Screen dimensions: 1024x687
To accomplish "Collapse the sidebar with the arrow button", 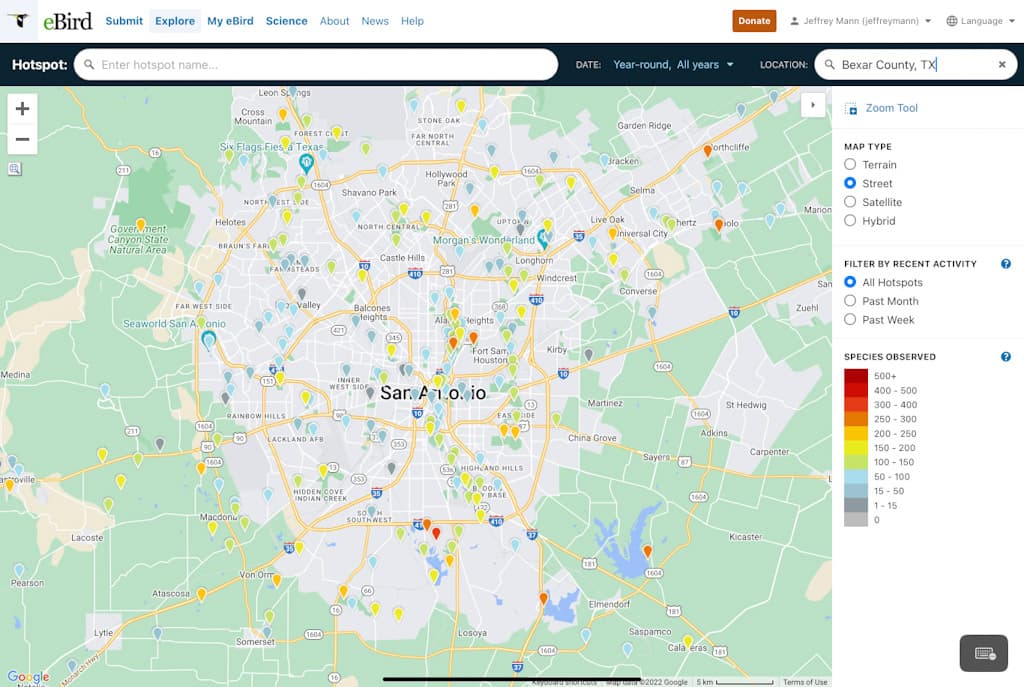I will click(813, 104).
